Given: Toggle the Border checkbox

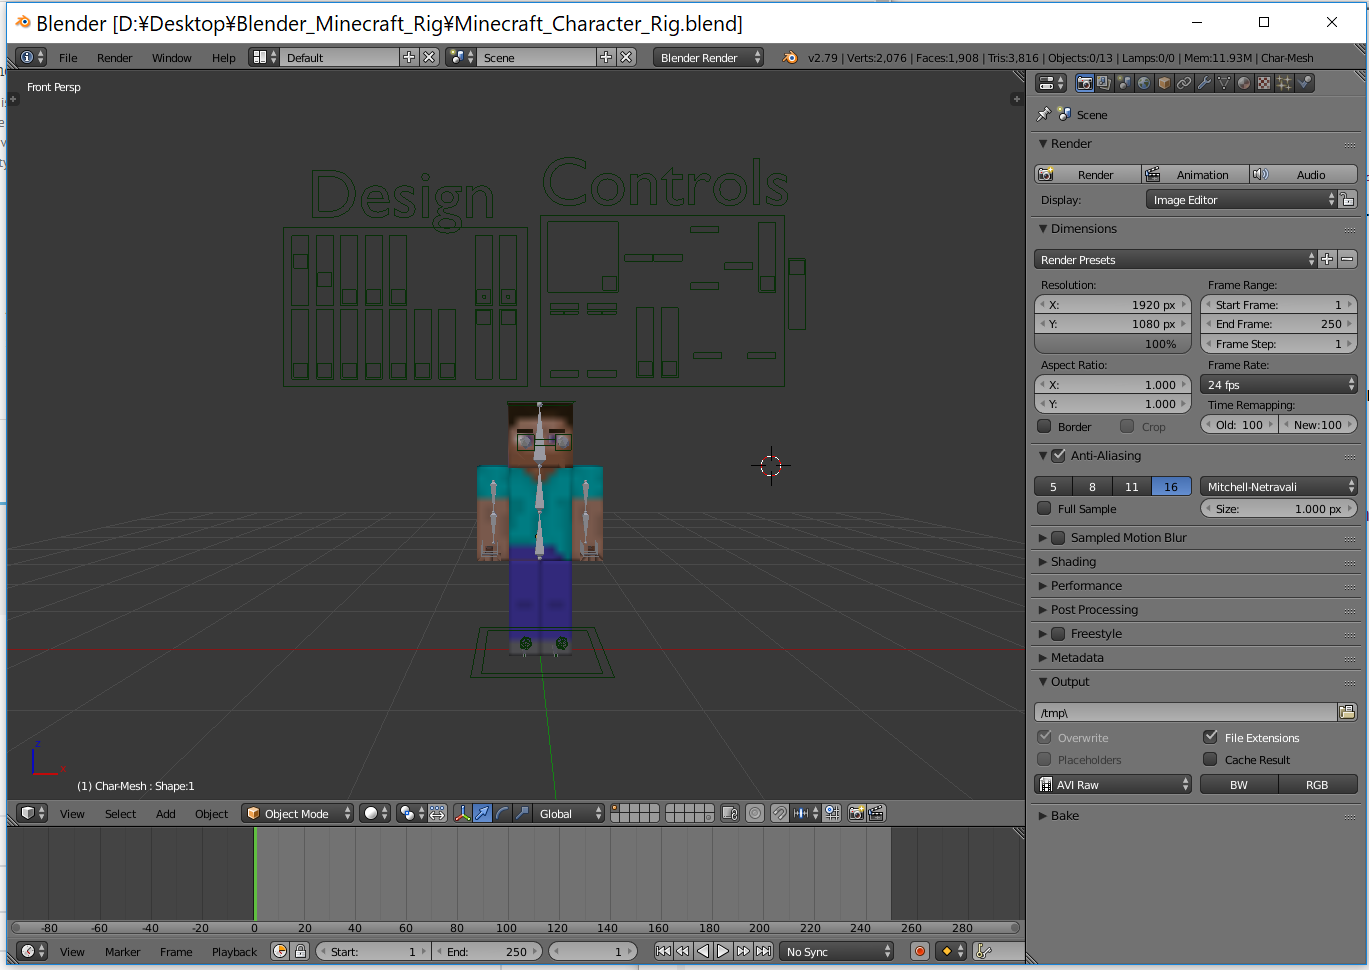Looking at the screenshot, I should coord(1044,426).
